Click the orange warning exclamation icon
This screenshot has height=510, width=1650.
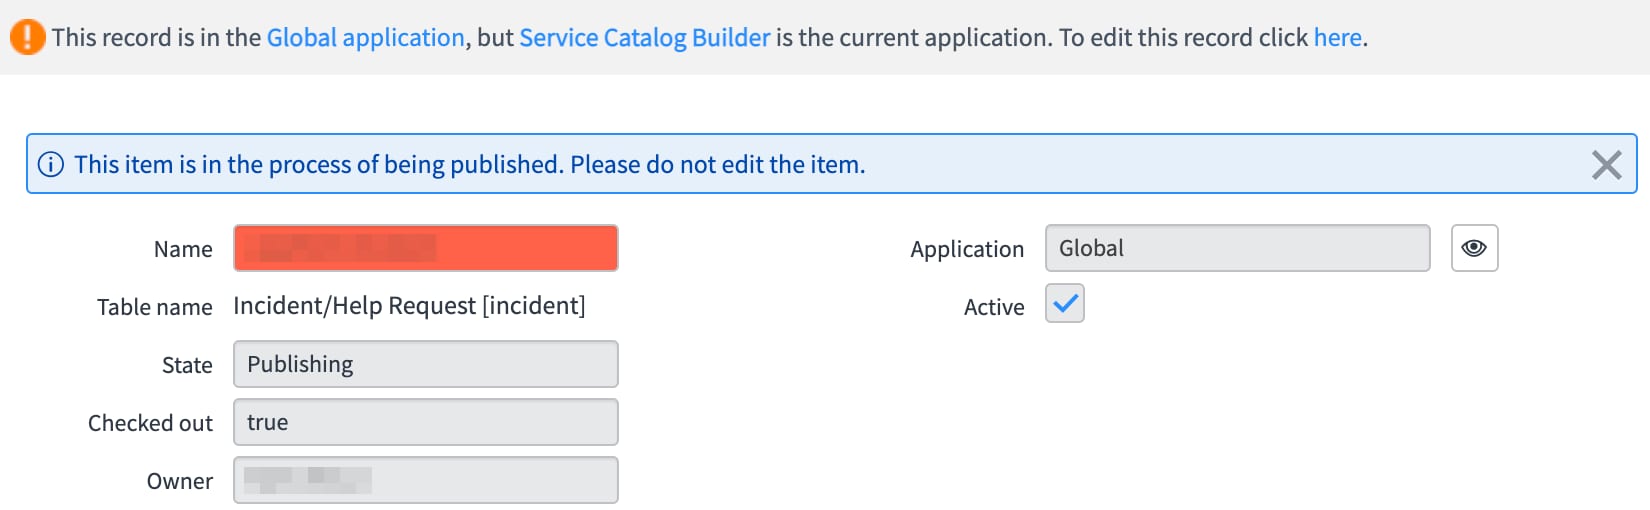coord(28,37)
